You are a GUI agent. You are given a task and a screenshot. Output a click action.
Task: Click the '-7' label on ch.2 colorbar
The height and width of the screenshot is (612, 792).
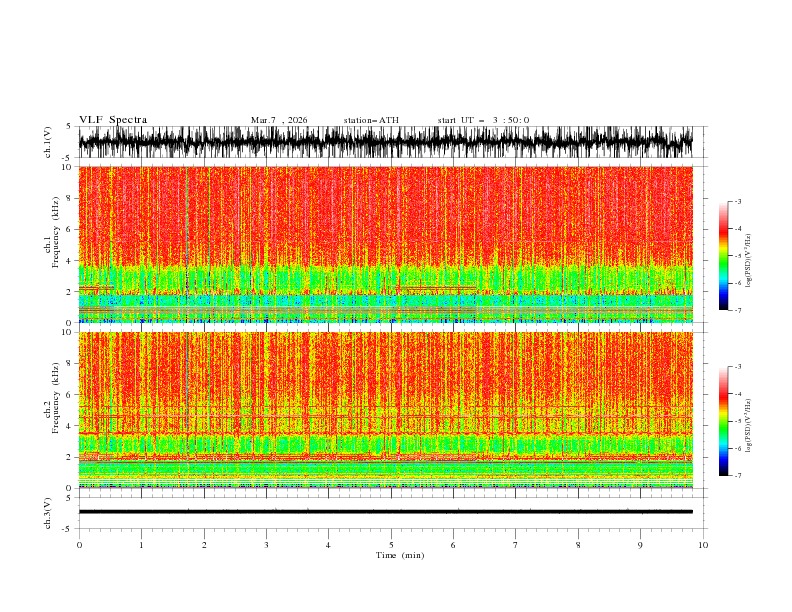click(737, 475)
